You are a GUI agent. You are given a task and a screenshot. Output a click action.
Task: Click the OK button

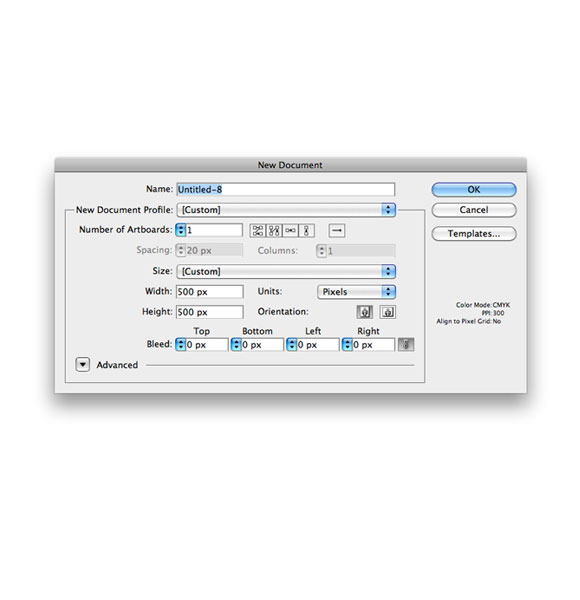(x=474, y=189)
